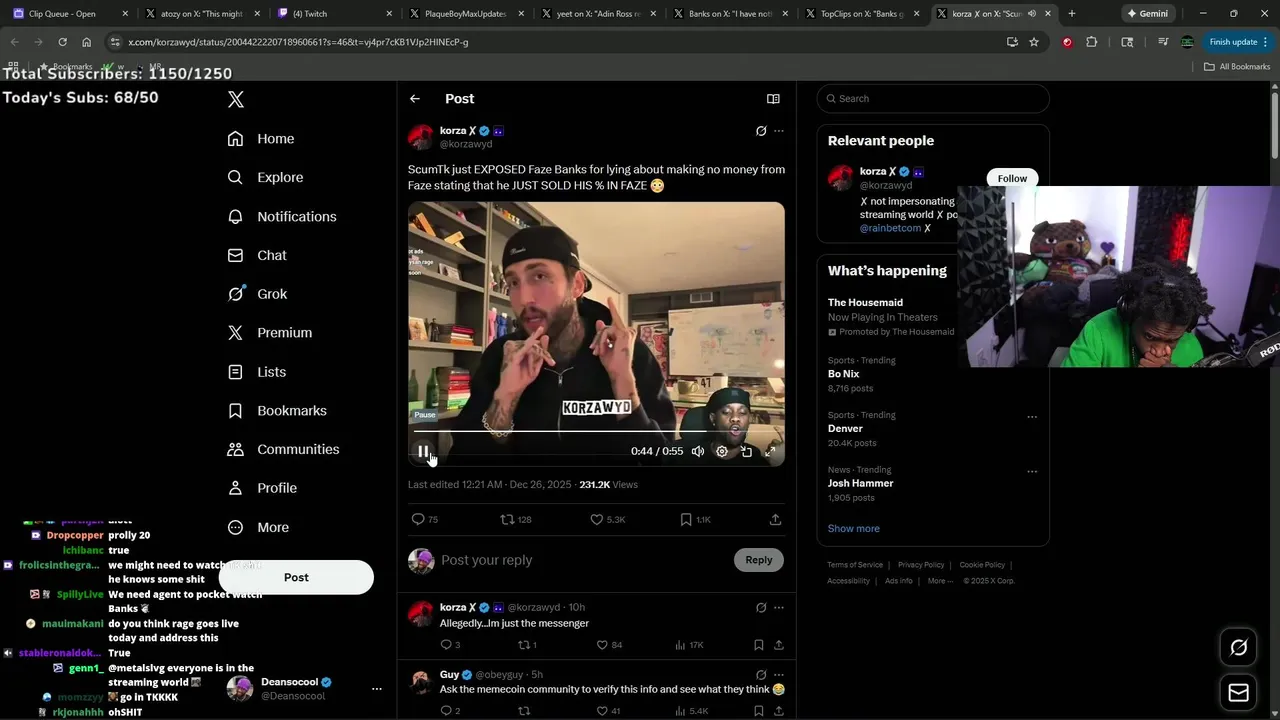Open options for Josh Hammer trend
The height and width of the screenshot is (720, 1280).
(1032, 472)
